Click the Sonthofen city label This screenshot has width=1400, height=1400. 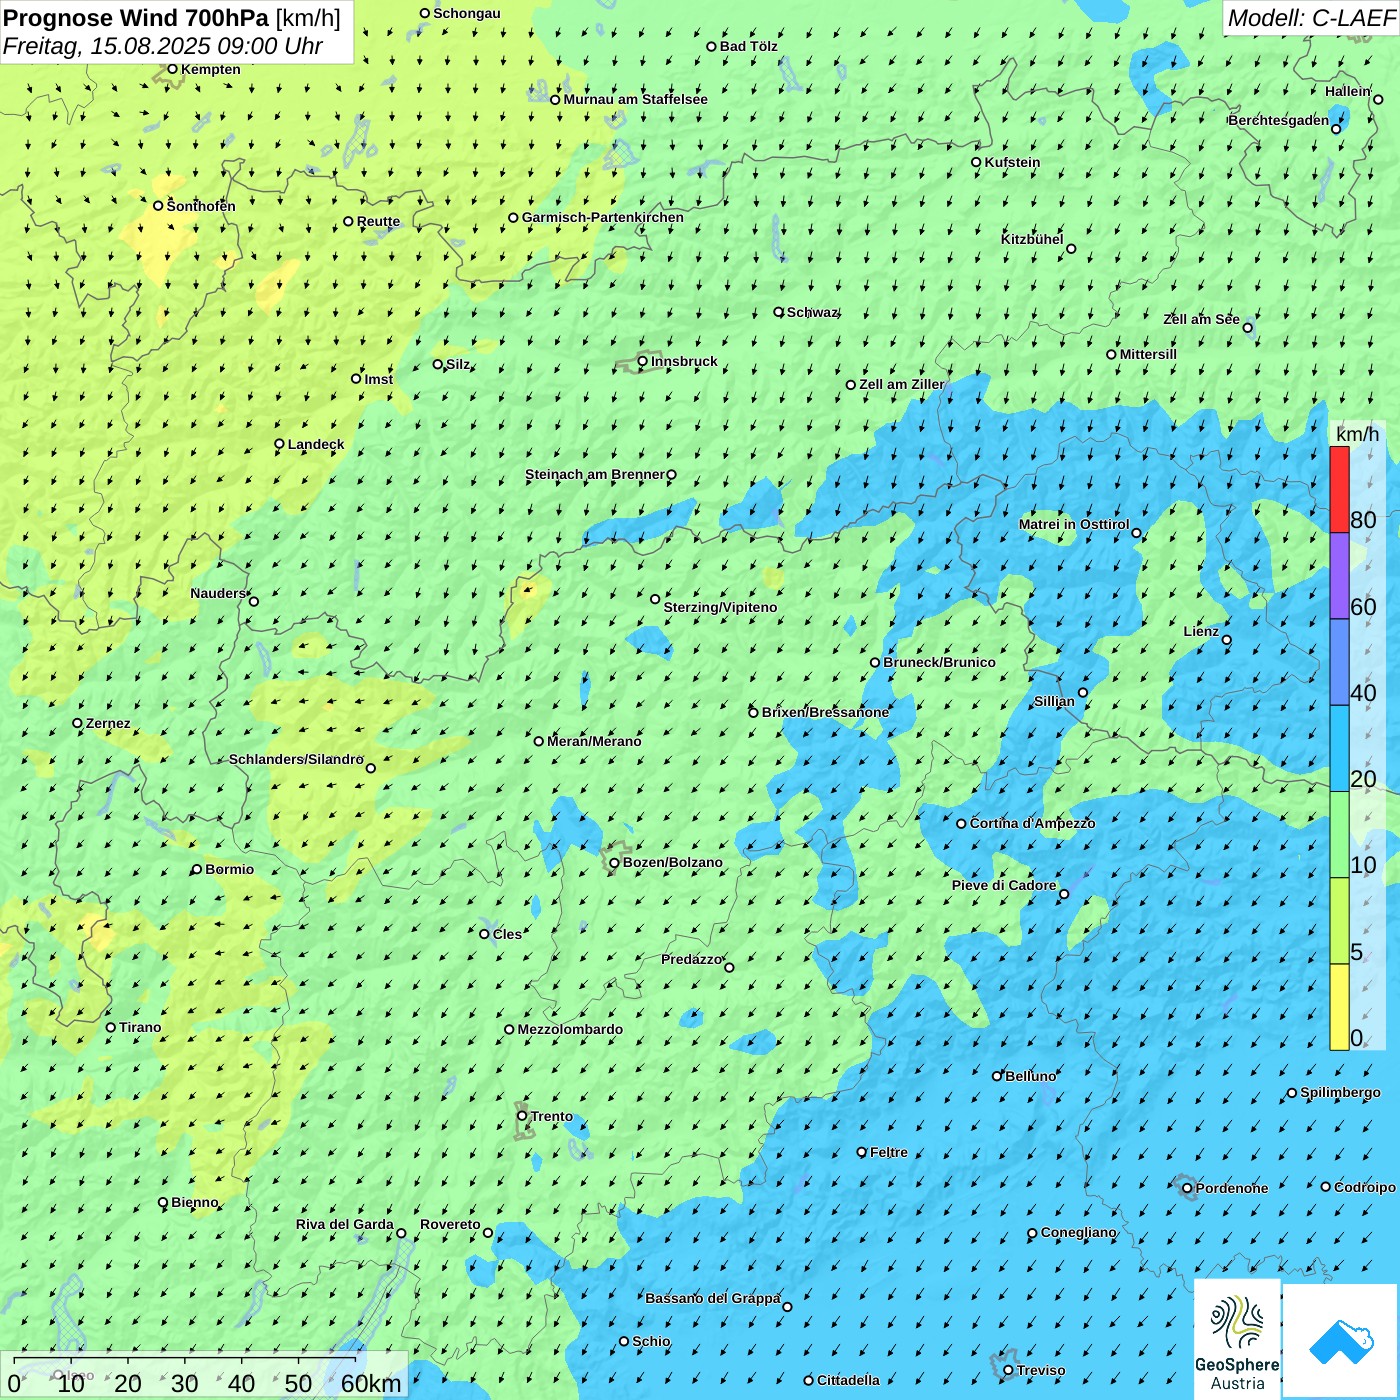[x=201, y=206]
